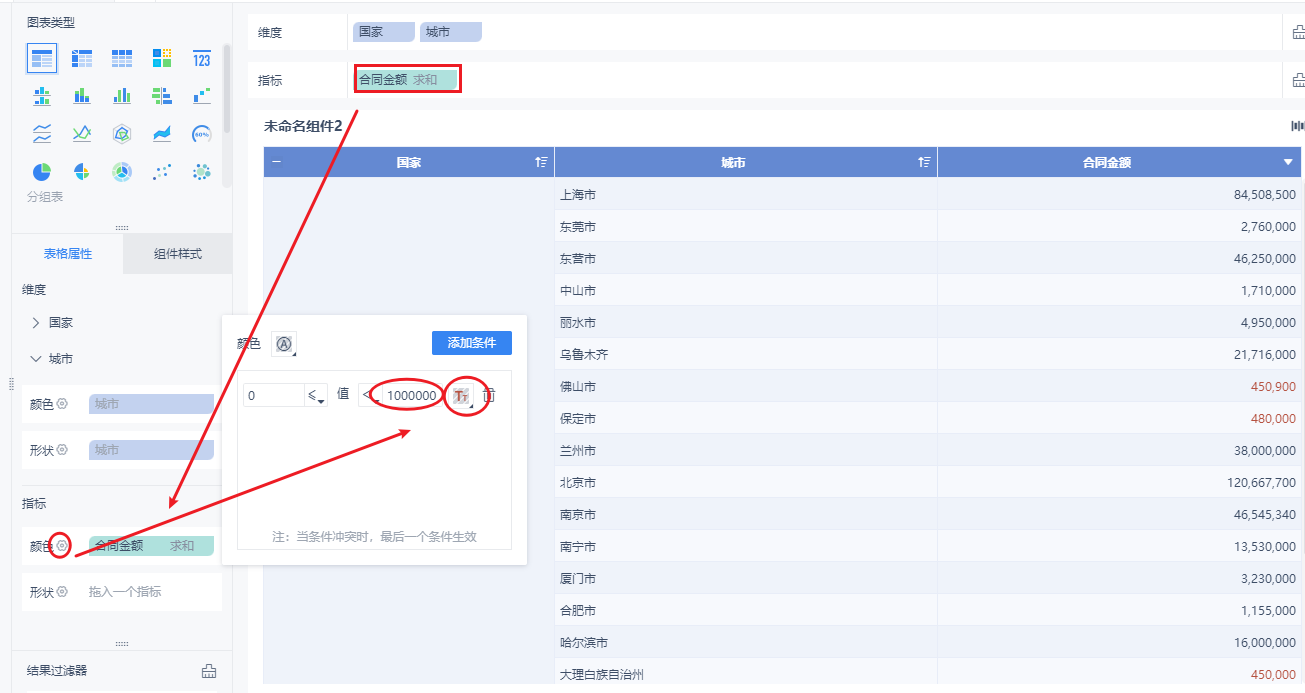
Task: Select the partitioned column chart icon
Action: [x=42, y=96]
